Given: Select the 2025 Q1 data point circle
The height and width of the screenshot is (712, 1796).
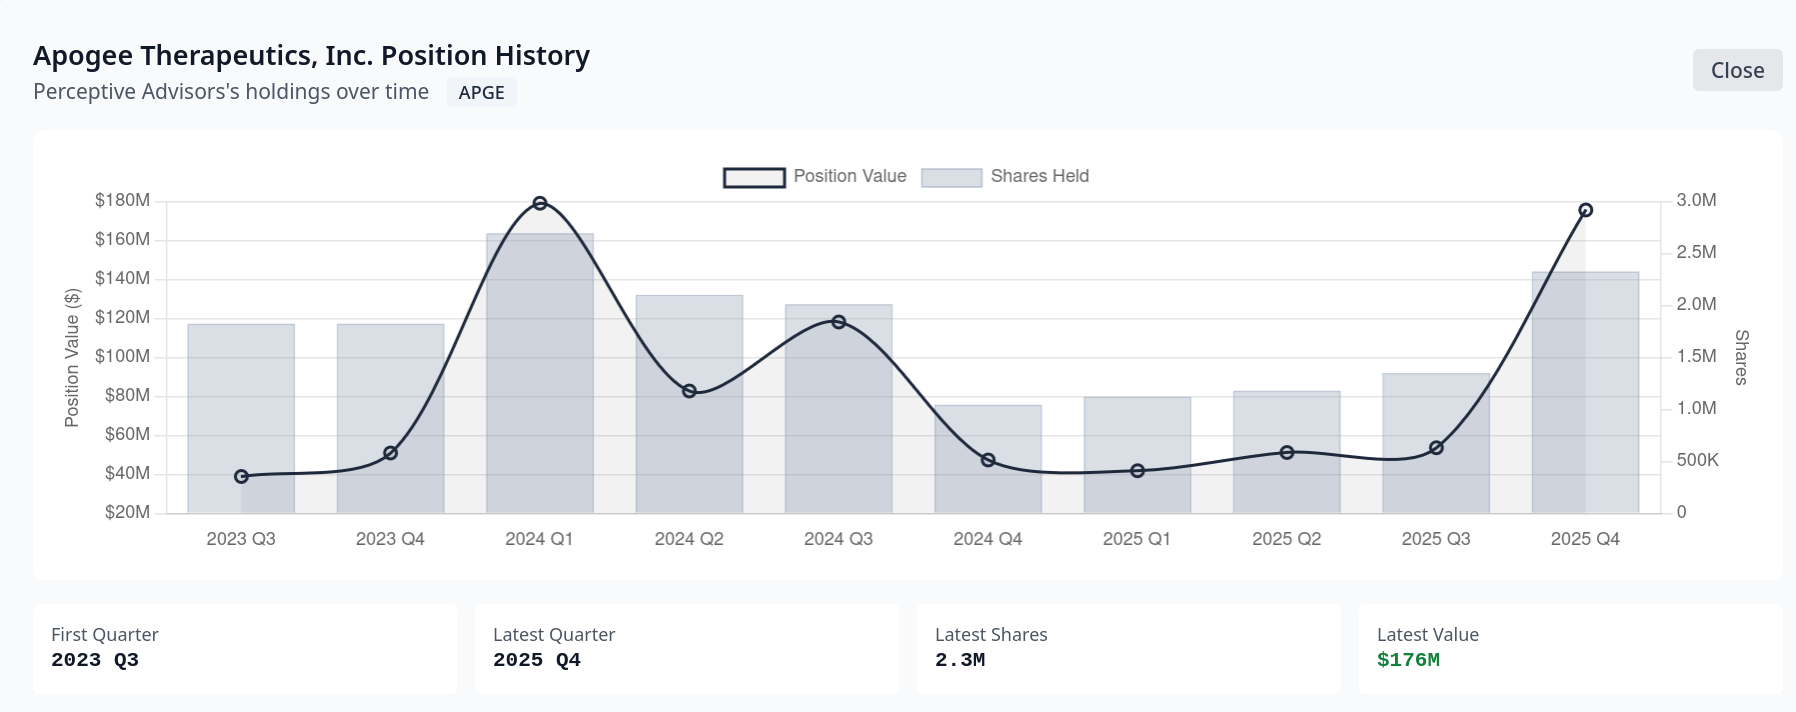Looking at the screenshot, I should pyautogui.click(x=1137, y=470).
